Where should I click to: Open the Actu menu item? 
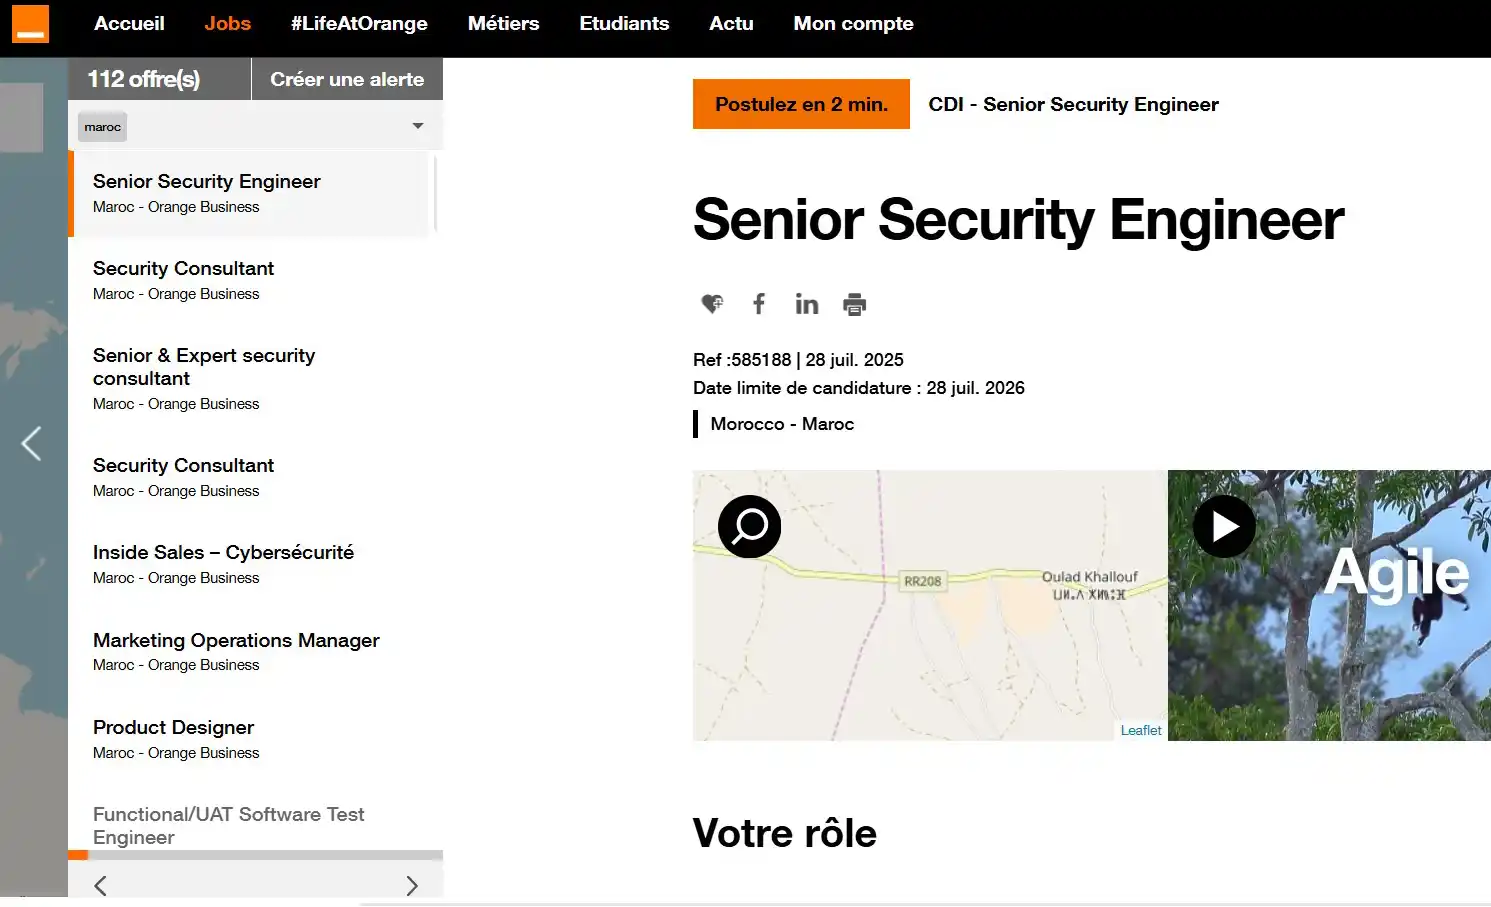731,24
